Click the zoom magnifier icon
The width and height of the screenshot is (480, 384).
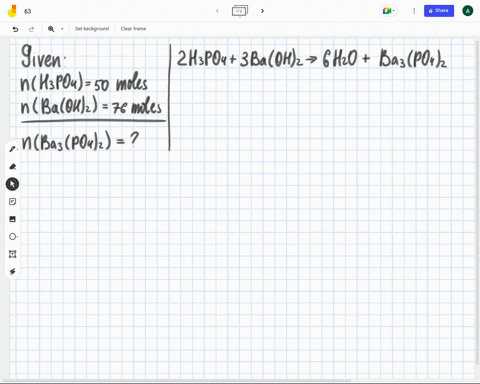tap(51, 29)
